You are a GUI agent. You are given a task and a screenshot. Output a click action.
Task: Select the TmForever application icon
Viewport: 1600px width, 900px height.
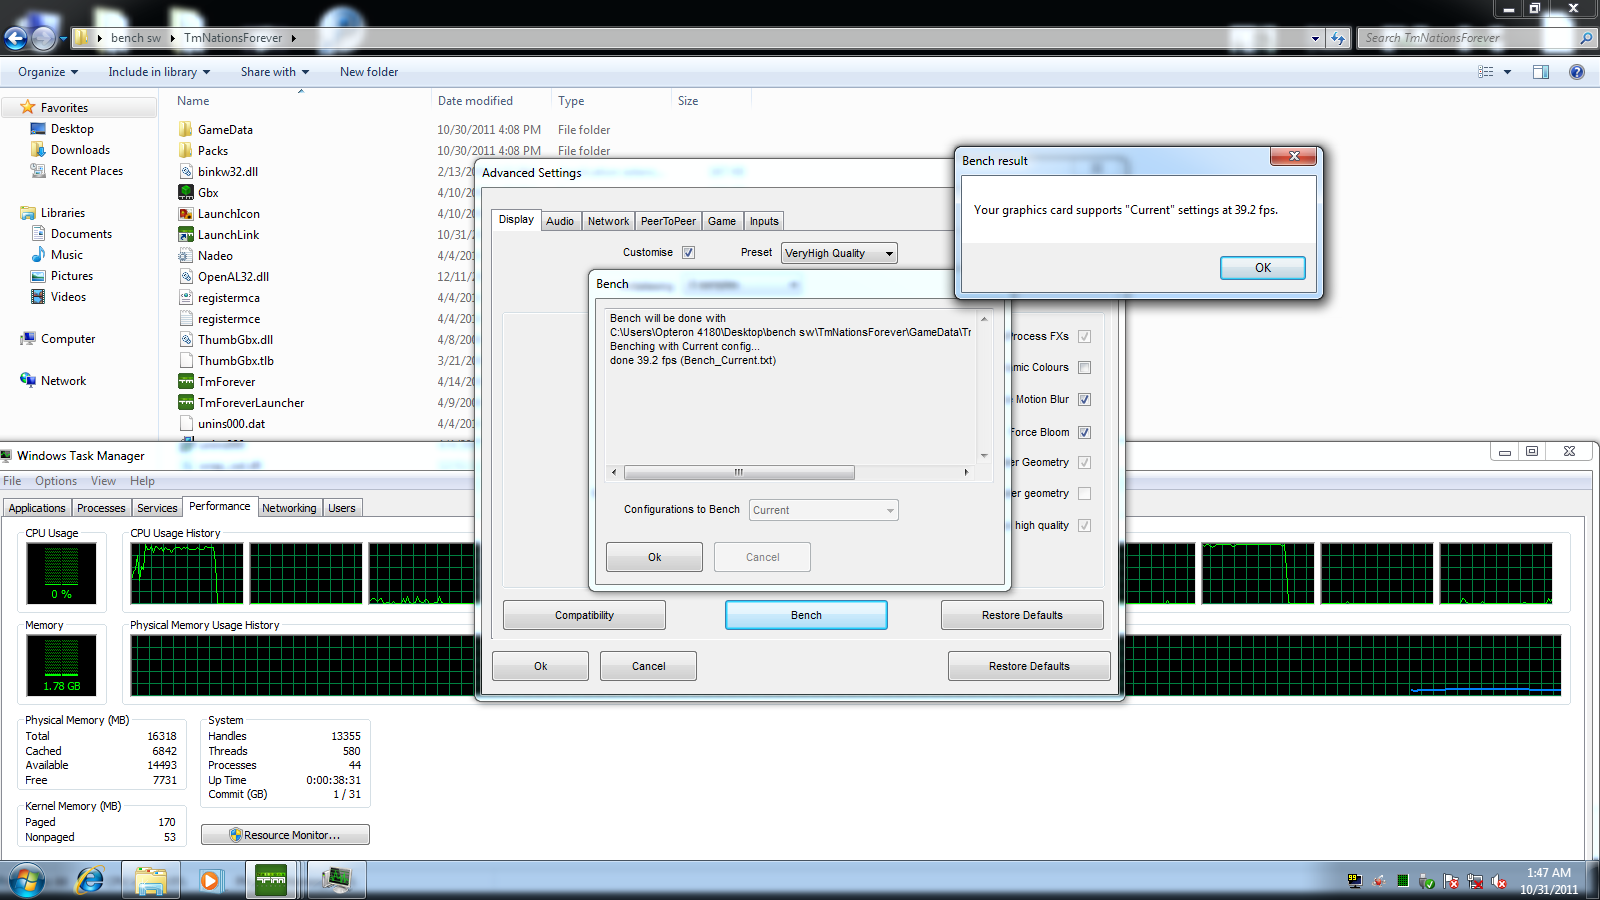pos(186,381)
